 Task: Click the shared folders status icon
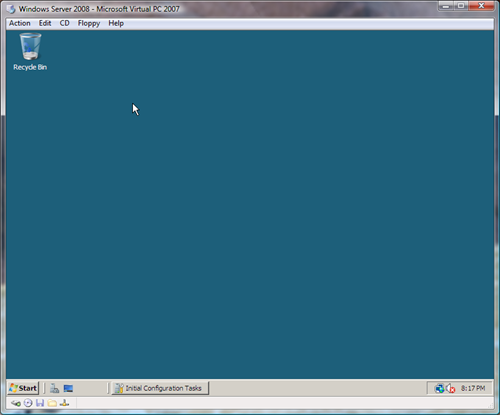click(x=52, y=403)
